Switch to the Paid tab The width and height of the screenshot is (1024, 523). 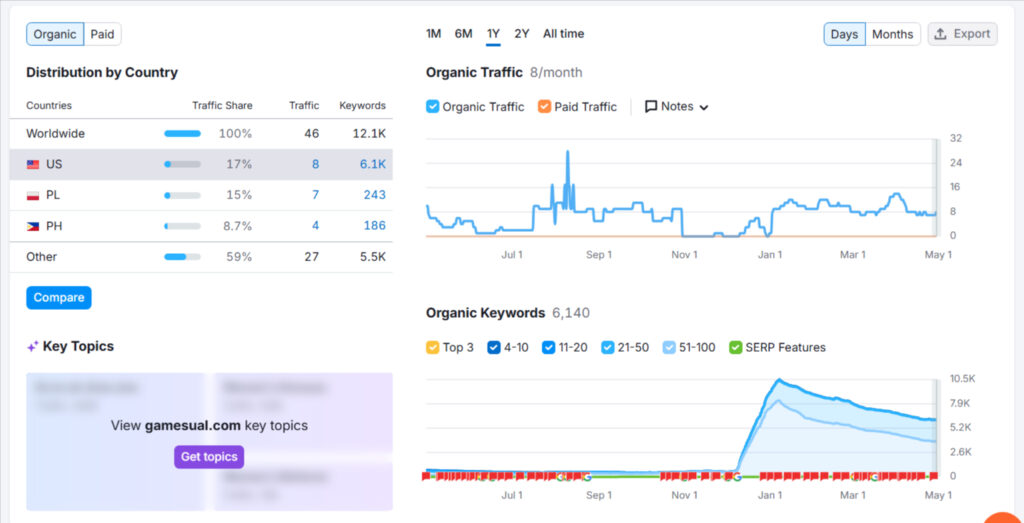(103, 34)
